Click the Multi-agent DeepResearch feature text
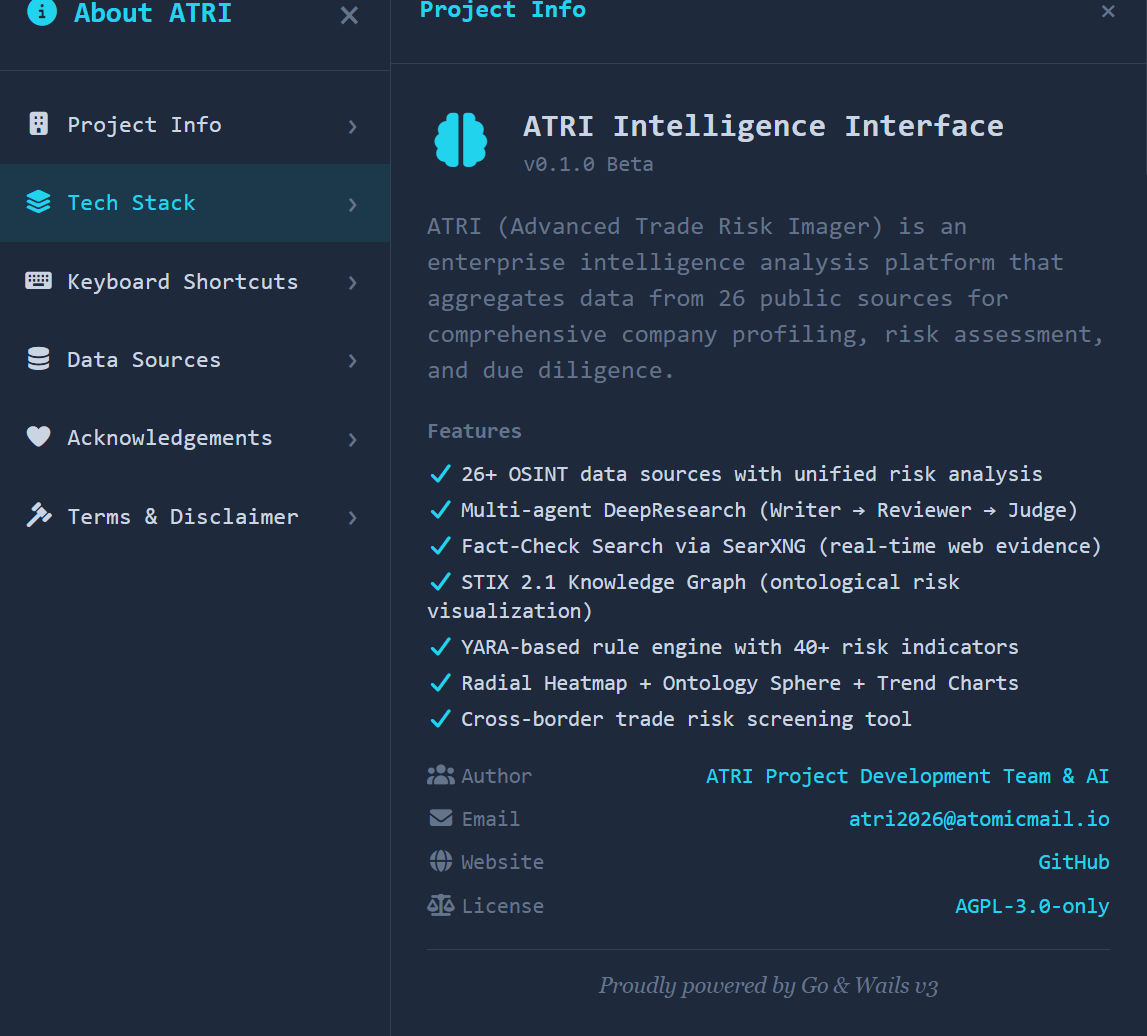Image resolution: width=1147 pixels, height=1036 pixels. (769, 510)
